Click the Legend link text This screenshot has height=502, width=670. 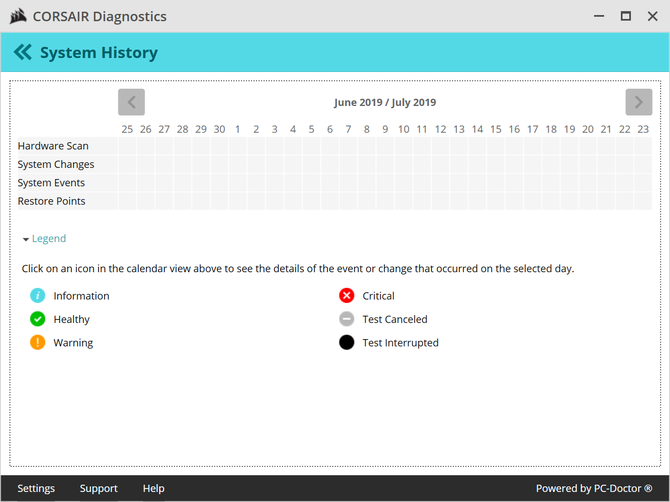pyautogui.click(x=49, y=238)
